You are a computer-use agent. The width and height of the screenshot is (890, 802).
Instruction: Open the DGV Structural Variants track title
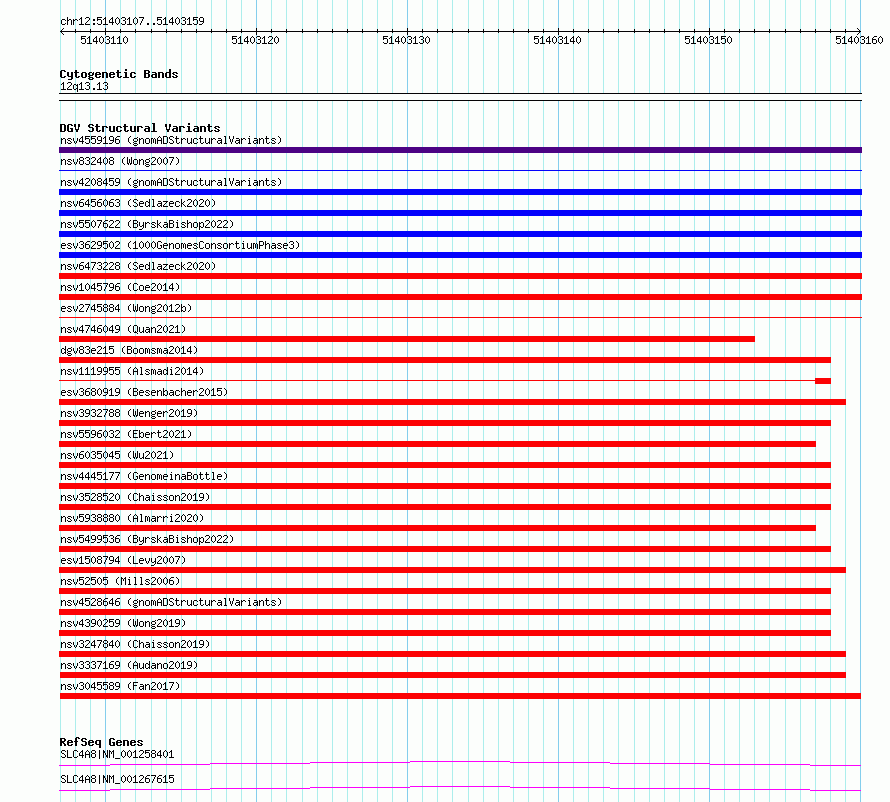point(140,128)
